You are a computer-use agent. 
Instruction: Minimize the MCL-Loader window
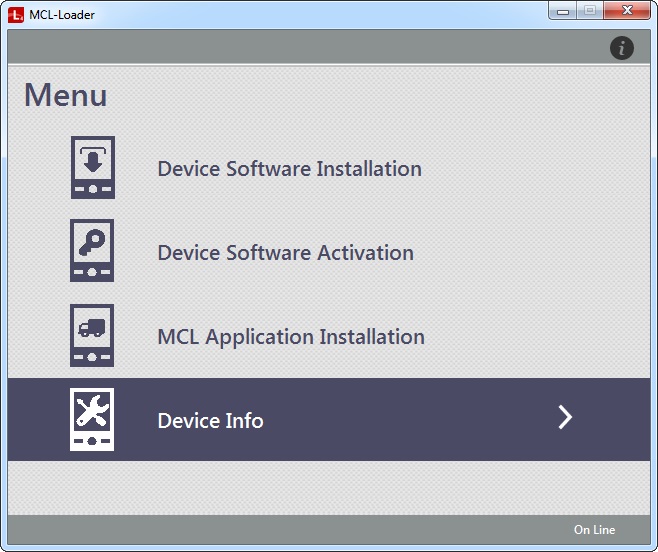click(564, 11)
